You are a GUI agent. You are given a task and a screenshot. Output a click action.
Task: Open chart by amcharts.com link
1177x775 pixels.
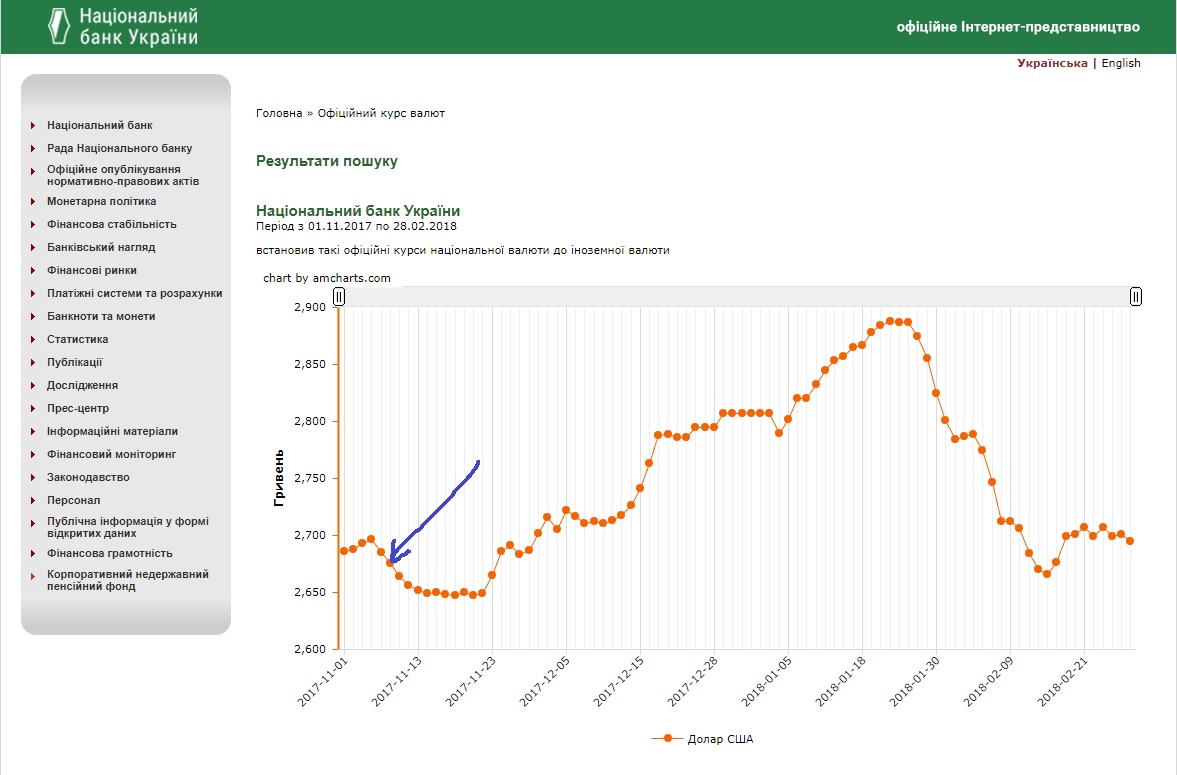pyautogui.click(x=327, y=278)
